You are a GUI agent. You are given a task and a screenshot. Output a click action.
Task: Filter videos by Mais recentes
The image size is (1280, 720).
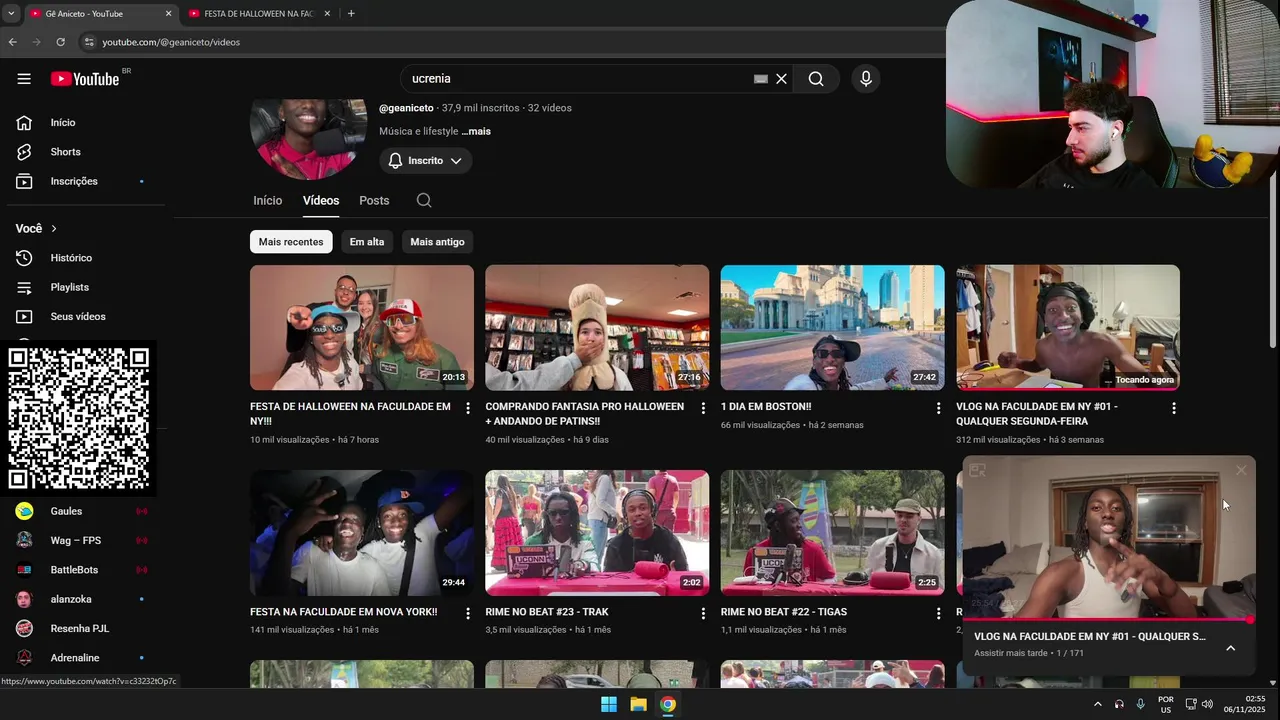pyautogui.click(x=291, y=242)
